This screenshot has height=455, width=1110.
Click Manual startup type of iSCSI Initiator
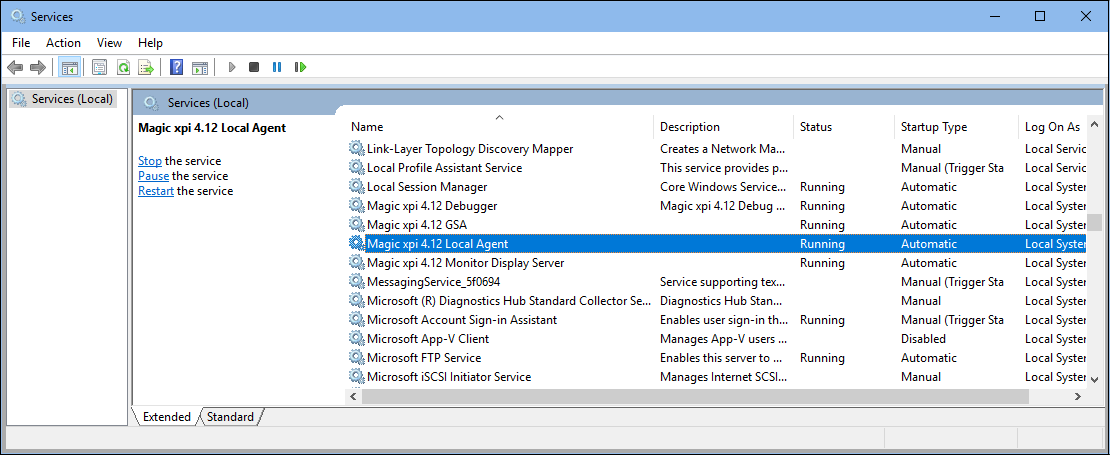point(921,377)
